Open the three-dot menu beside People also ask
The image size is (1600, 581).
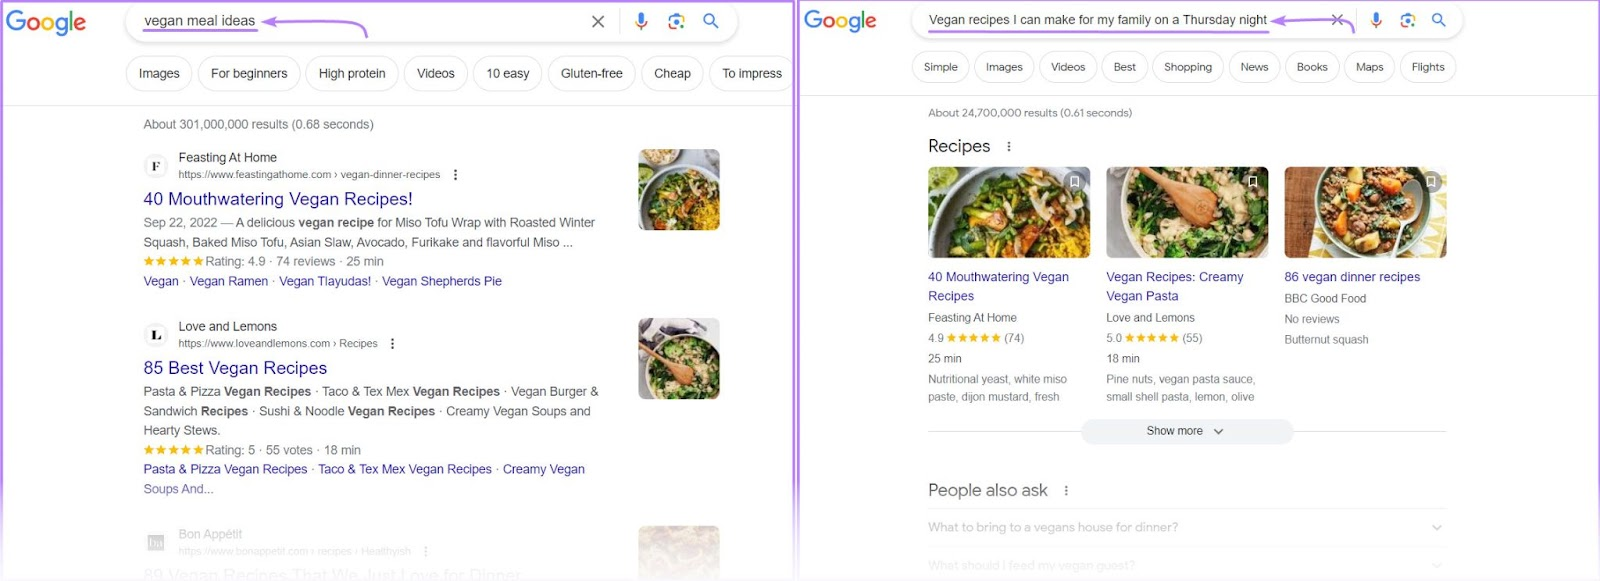click(x=1066, y=489)
